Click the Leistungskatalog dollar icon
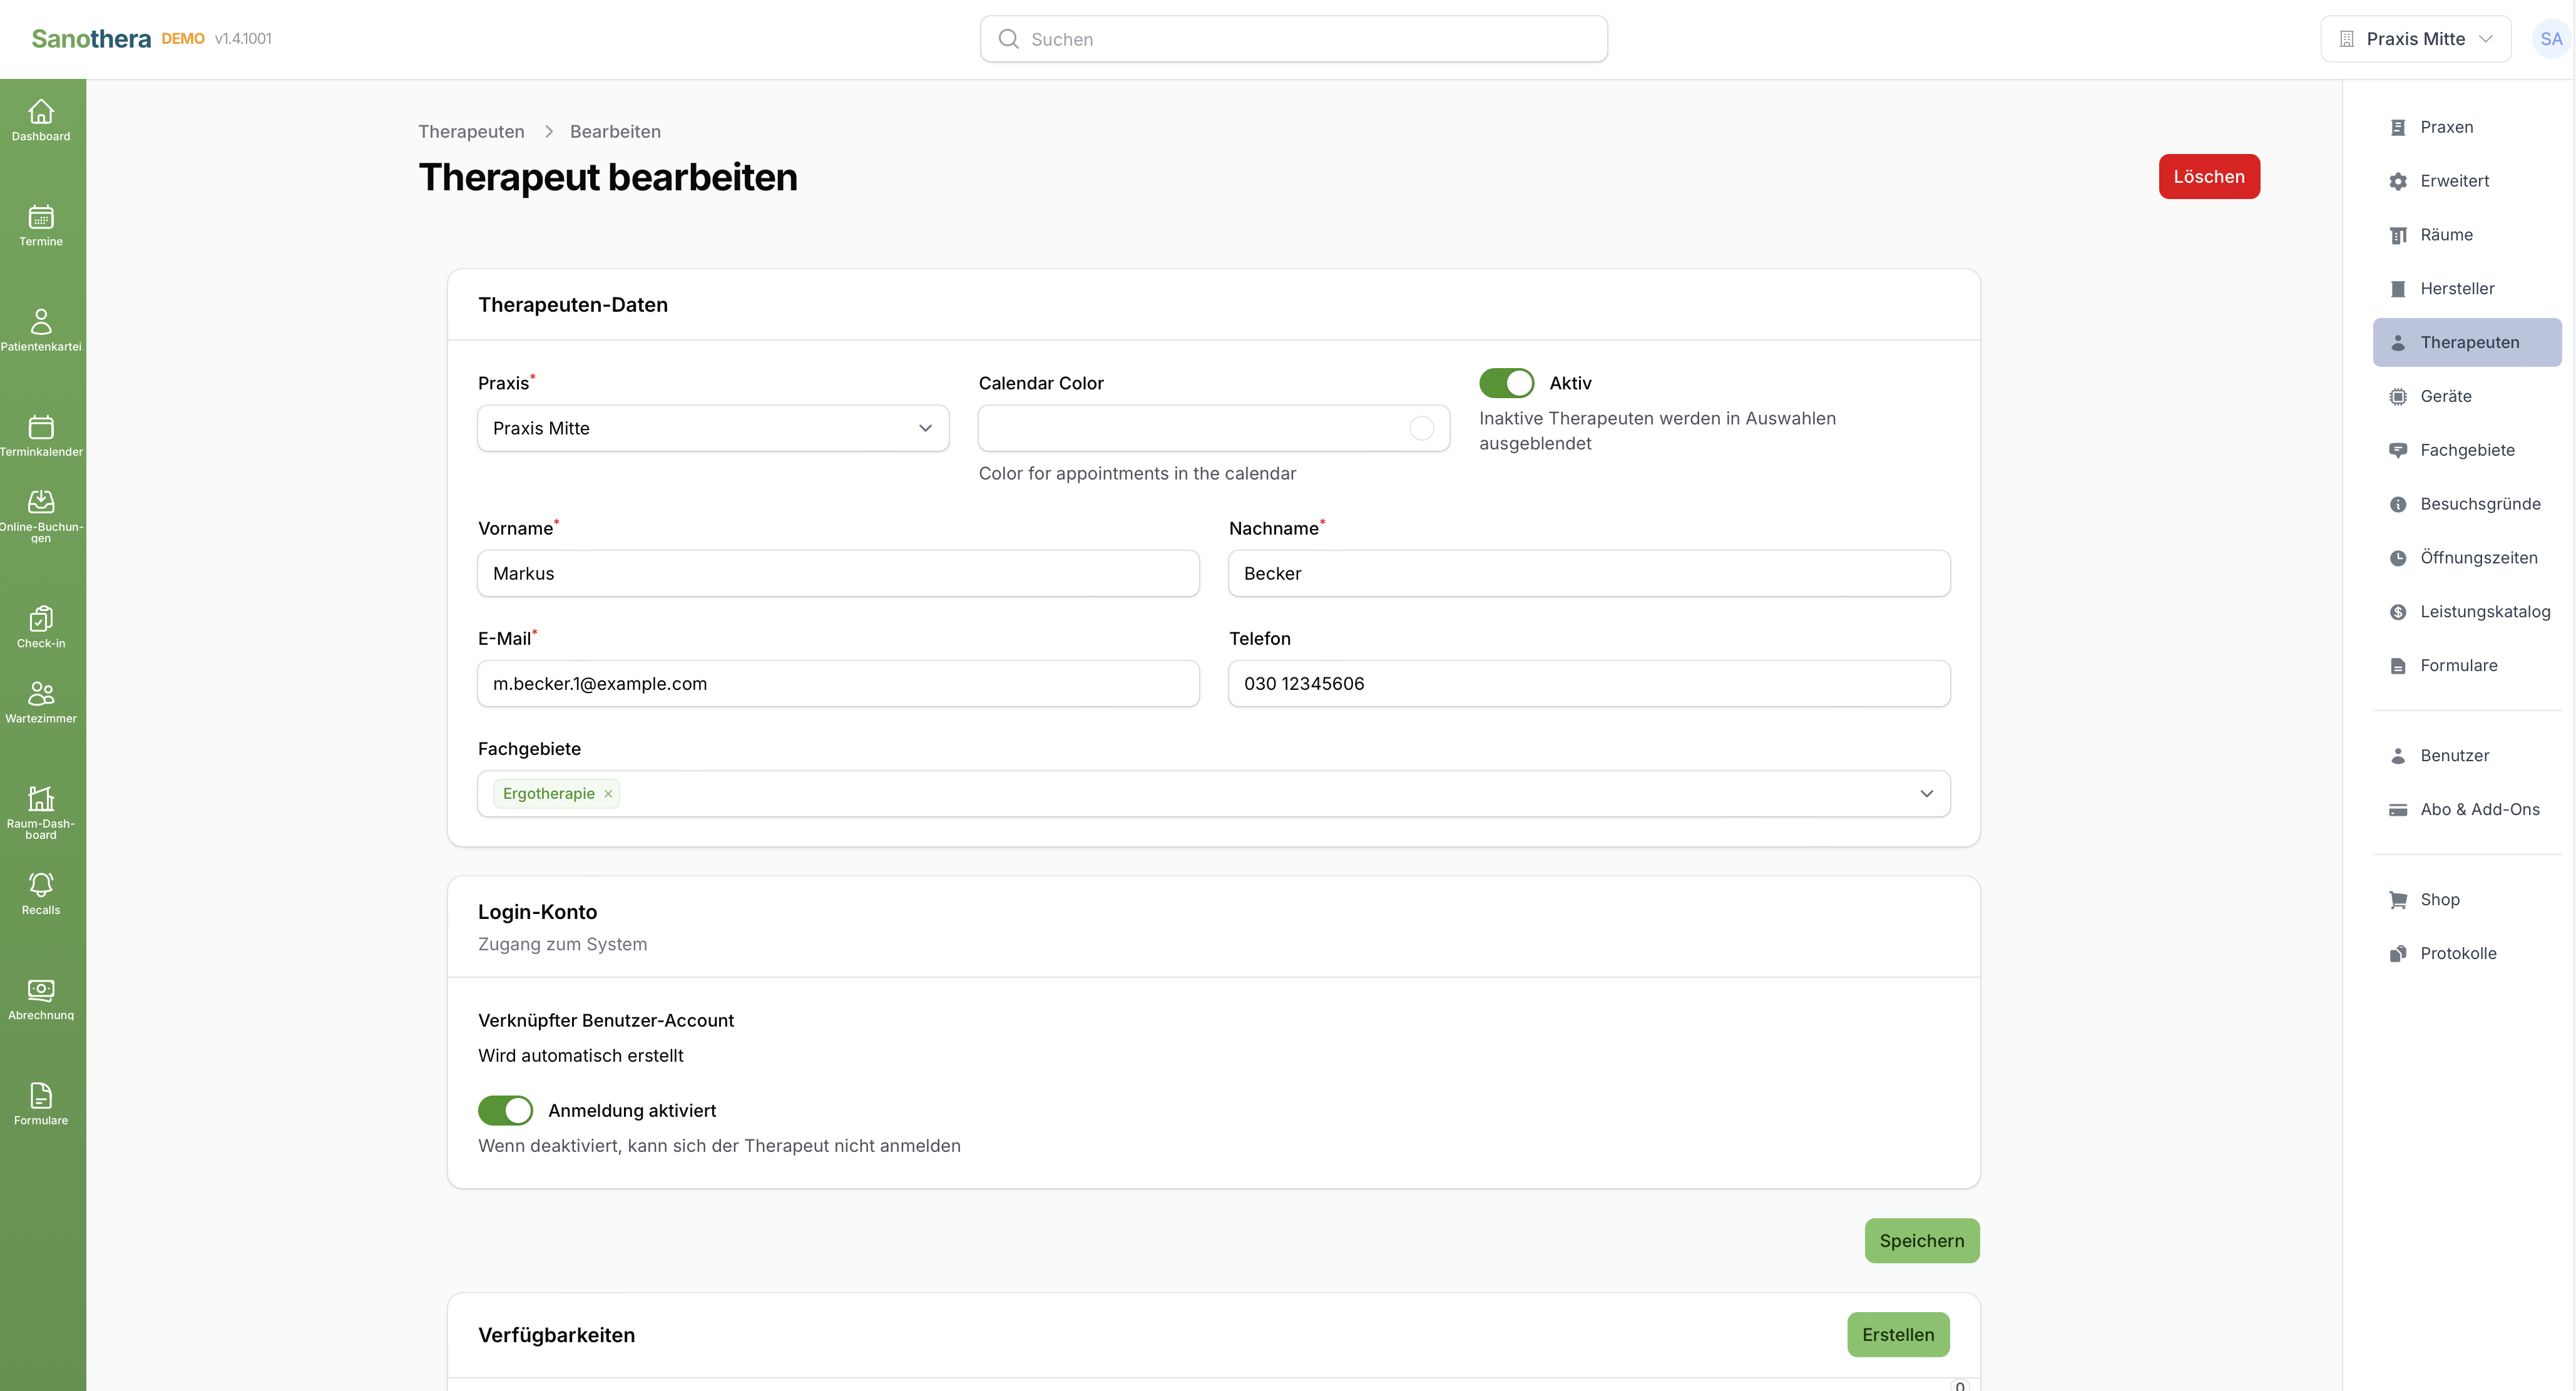The height and width of the screenshot is (1391, 2576). (x=2398, y=612)
